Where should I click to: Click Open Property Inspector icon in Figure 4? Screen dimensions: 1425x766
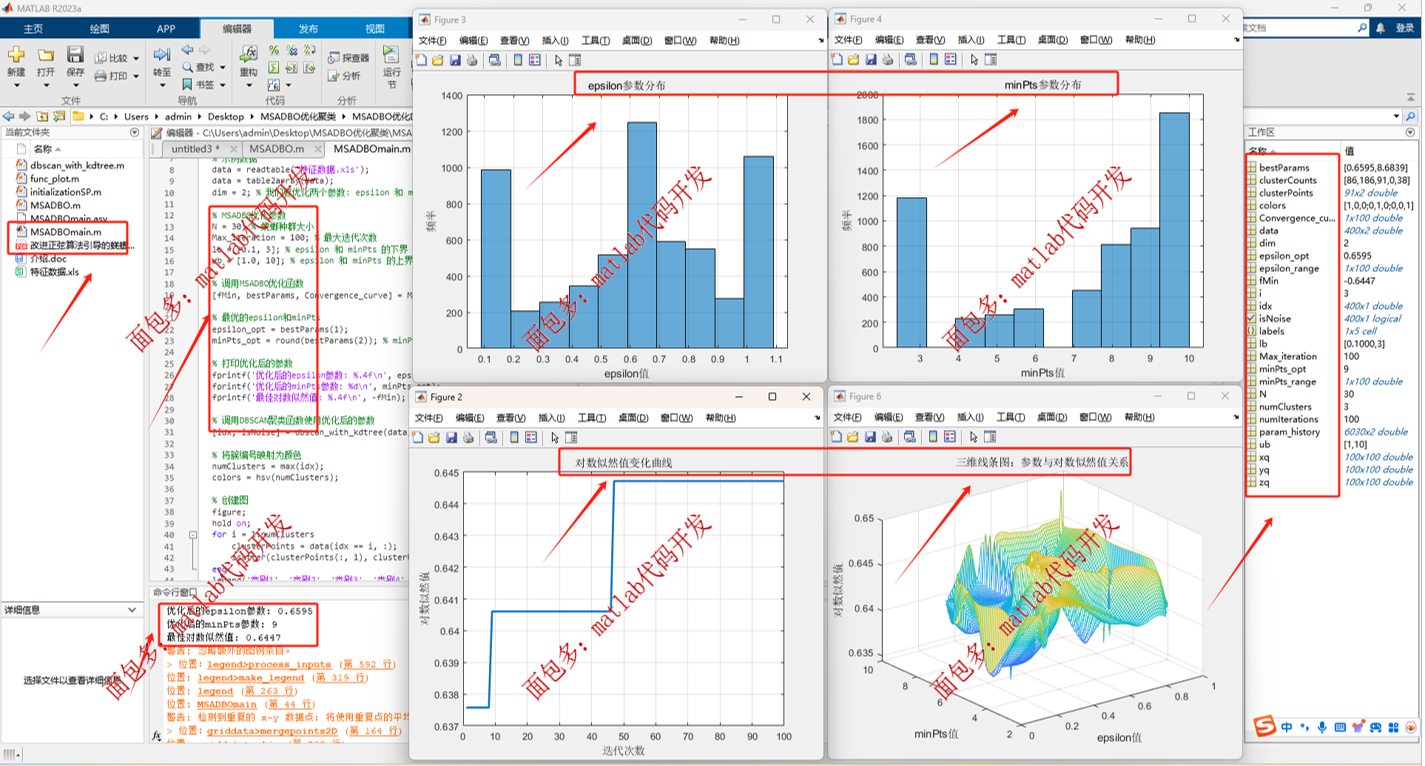[991, 60]
